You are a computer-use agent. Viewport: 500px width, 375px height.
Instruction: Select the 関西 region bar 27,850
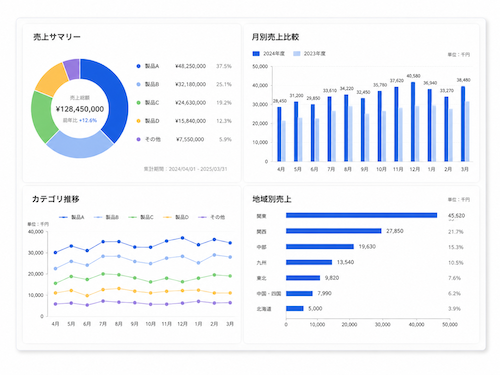334,231
